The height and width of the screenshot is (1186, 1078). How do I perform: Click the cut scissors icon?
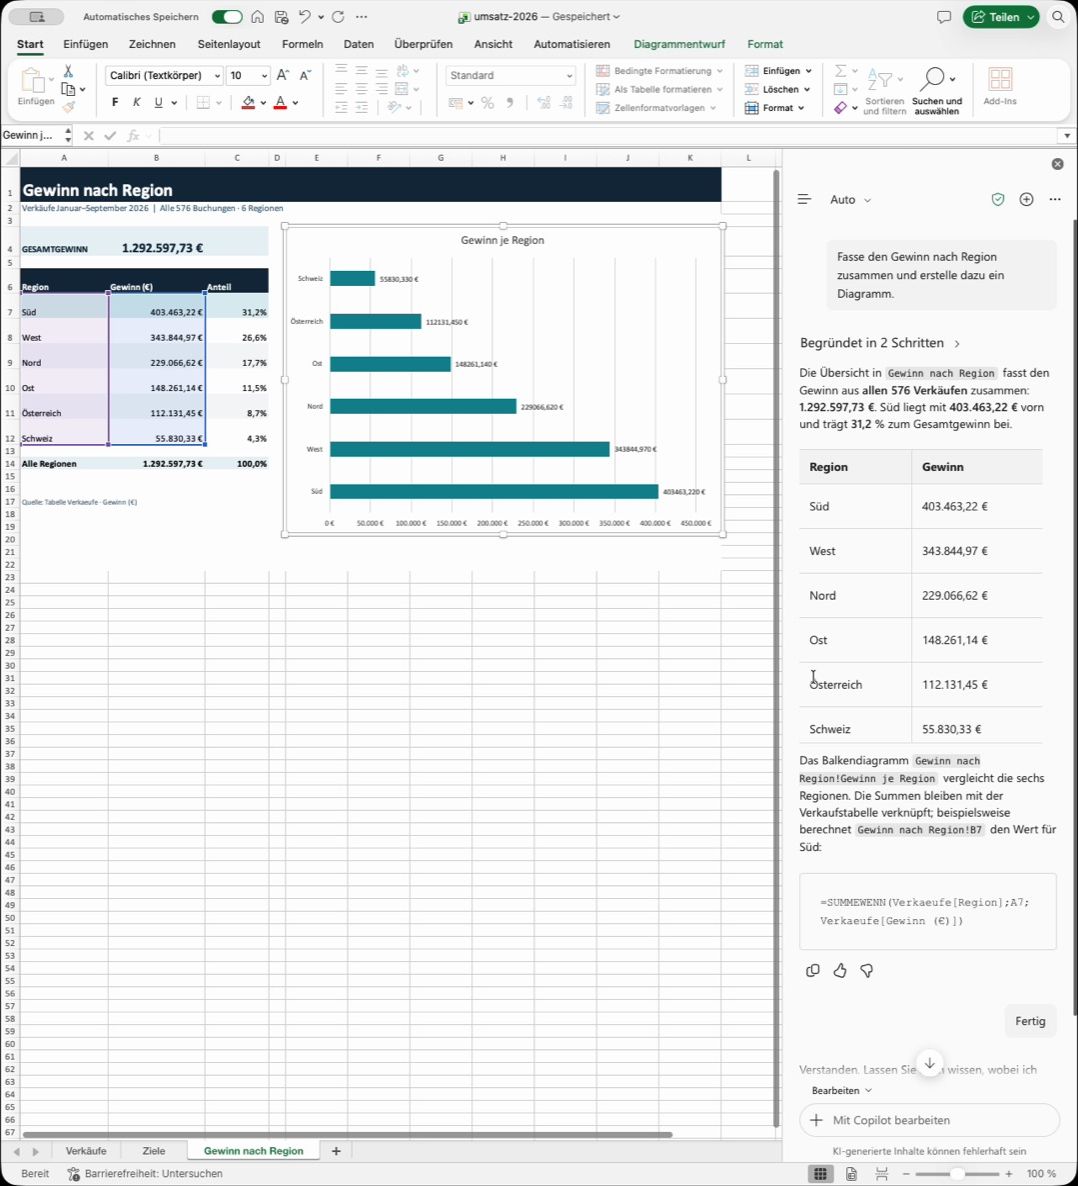[x=68, y=71]
